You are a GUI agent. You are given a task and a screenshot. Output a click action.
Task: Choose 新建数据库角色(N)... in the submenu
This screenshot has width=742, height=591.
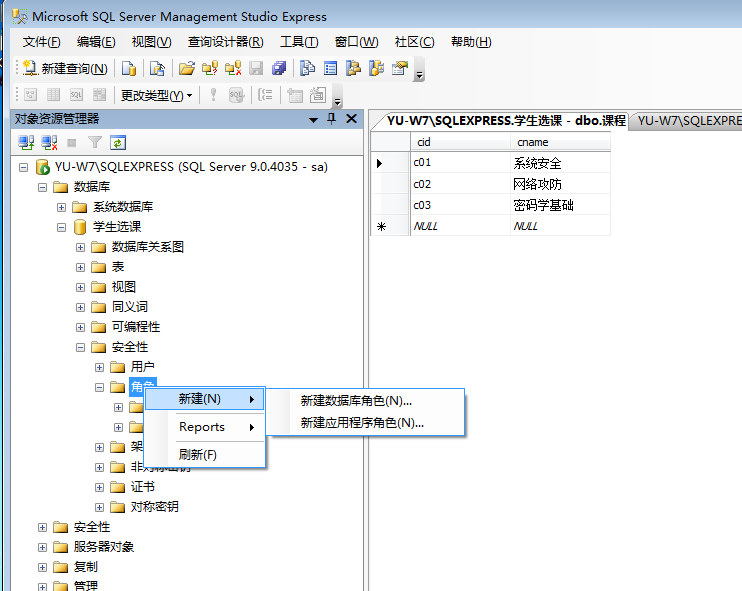(x=365, y=401)
